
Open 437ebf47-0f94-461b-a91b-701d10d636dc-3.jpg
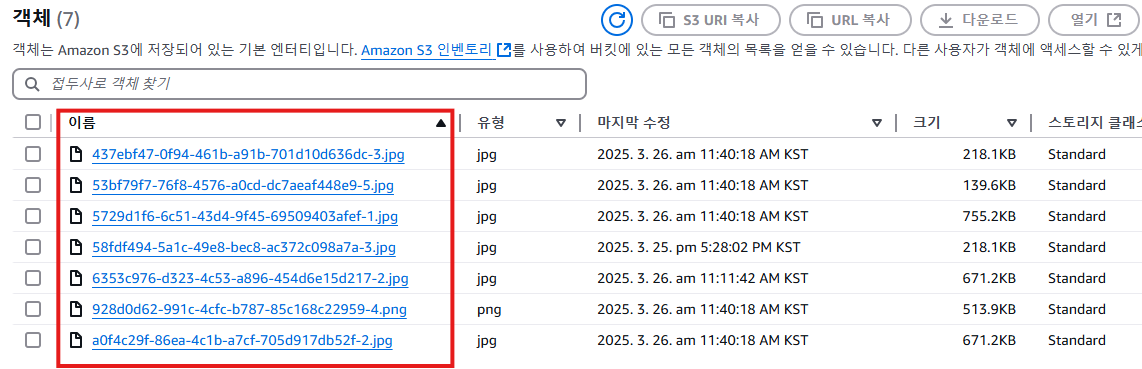tap(248, 154)
